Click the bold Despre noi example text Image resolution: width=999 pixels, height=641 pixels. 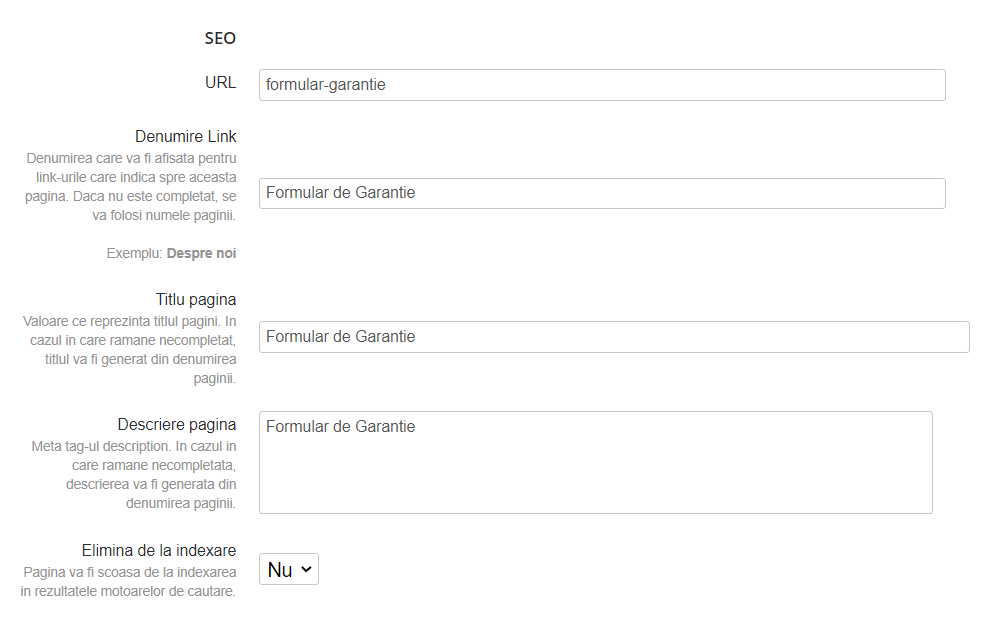[203, 253]
